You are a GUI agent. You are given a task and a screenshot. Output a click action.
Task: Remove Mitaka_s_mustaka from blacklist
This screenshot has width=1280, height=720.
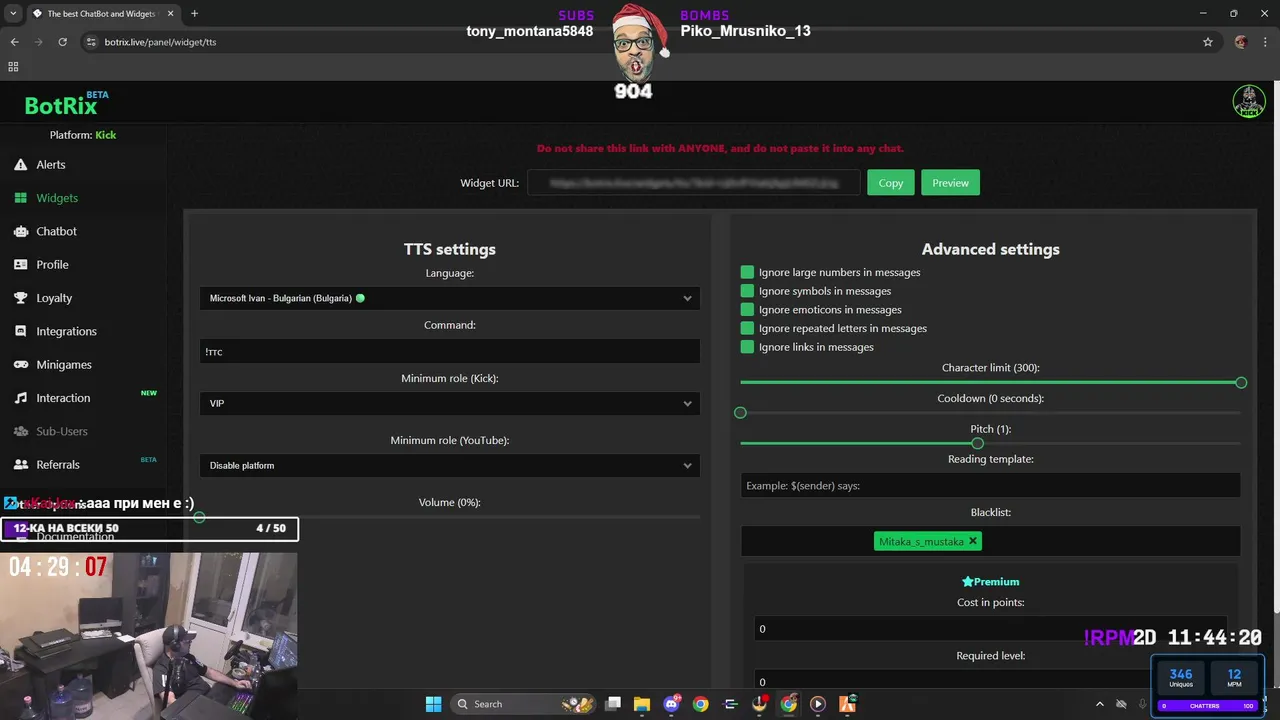pyautogui.click(x=972, y=541)
